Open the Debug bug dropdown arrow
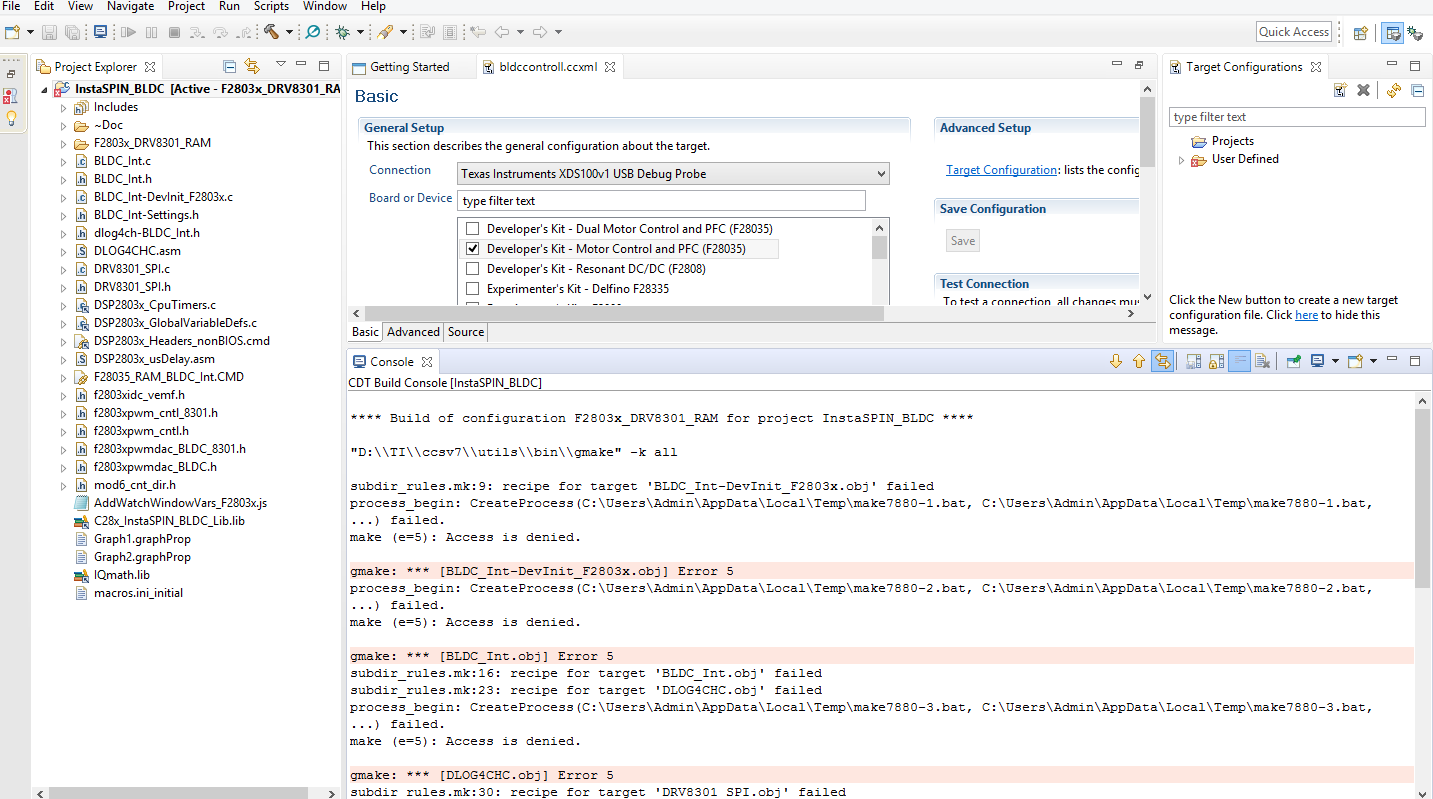1433x799 pixels. tap(359, 32)
